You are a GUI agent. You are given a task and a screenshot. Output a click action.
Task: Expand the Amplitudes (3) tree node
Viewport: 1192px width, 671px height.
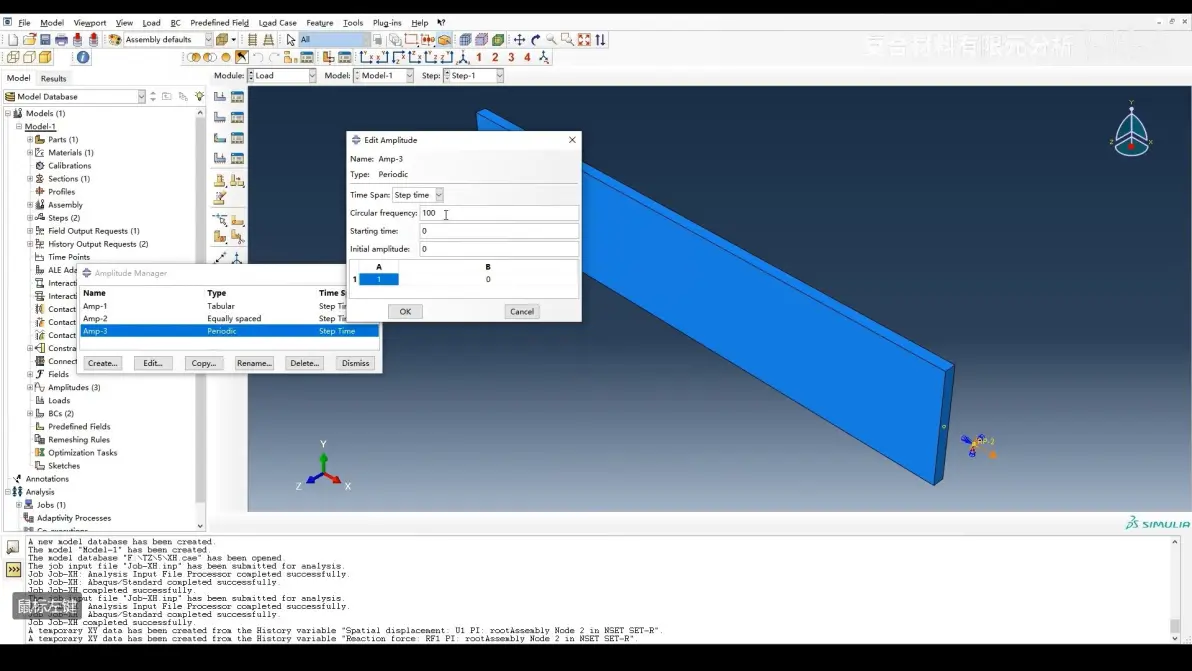point(30,388)
